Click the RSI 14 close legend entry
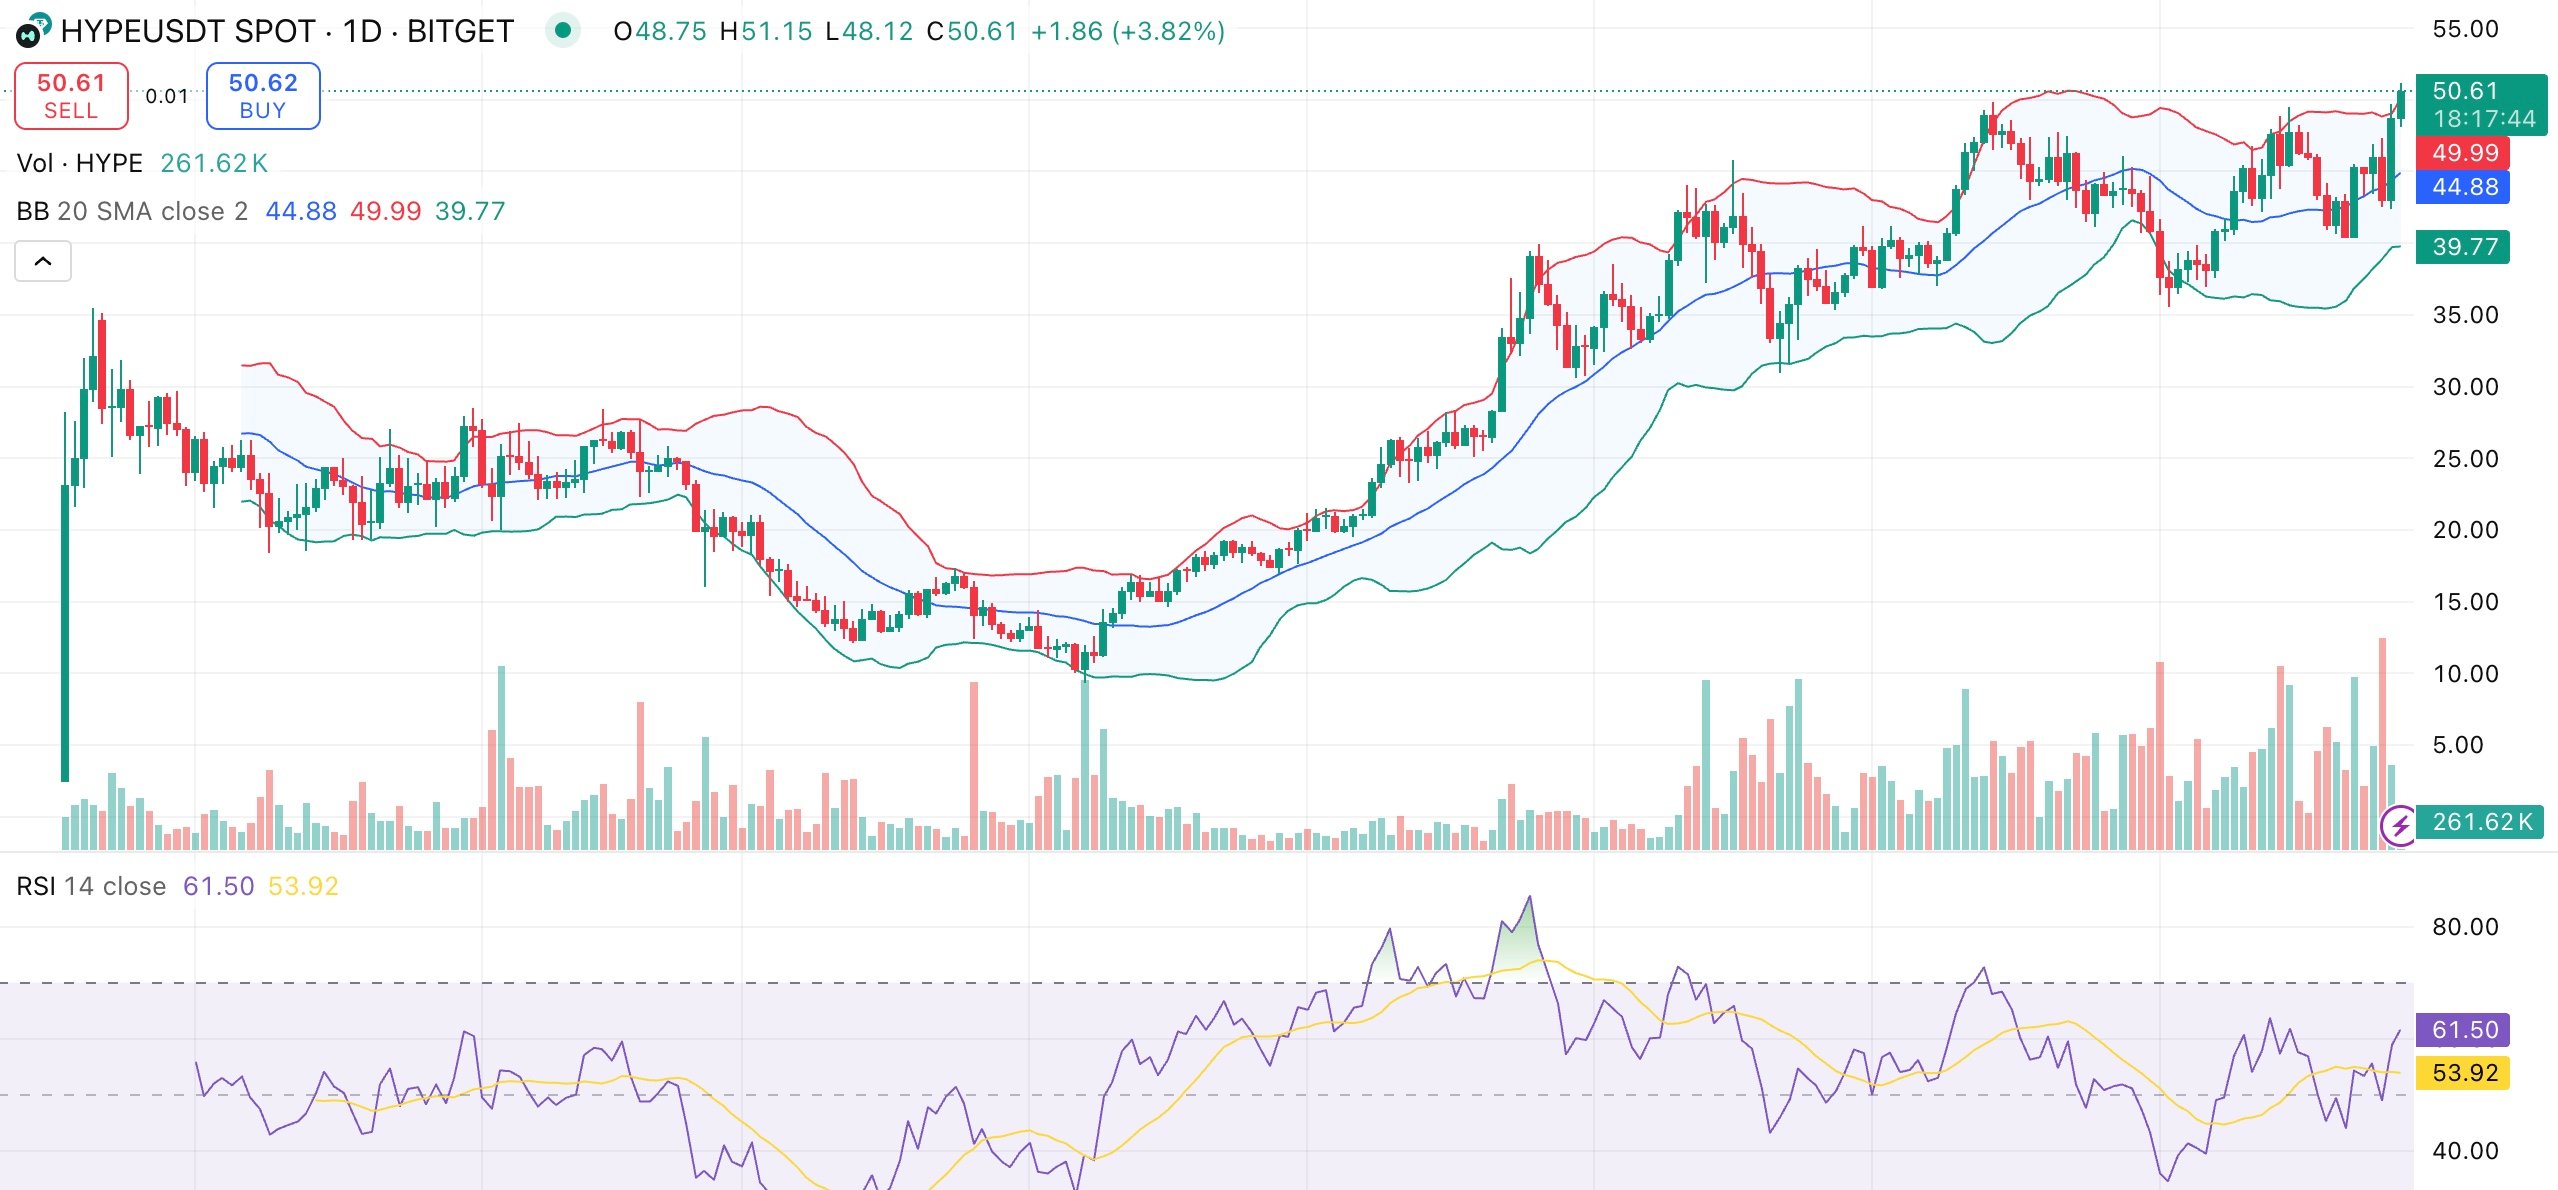The width and height of the screenshot is (2558, 1190). point(90,886)
